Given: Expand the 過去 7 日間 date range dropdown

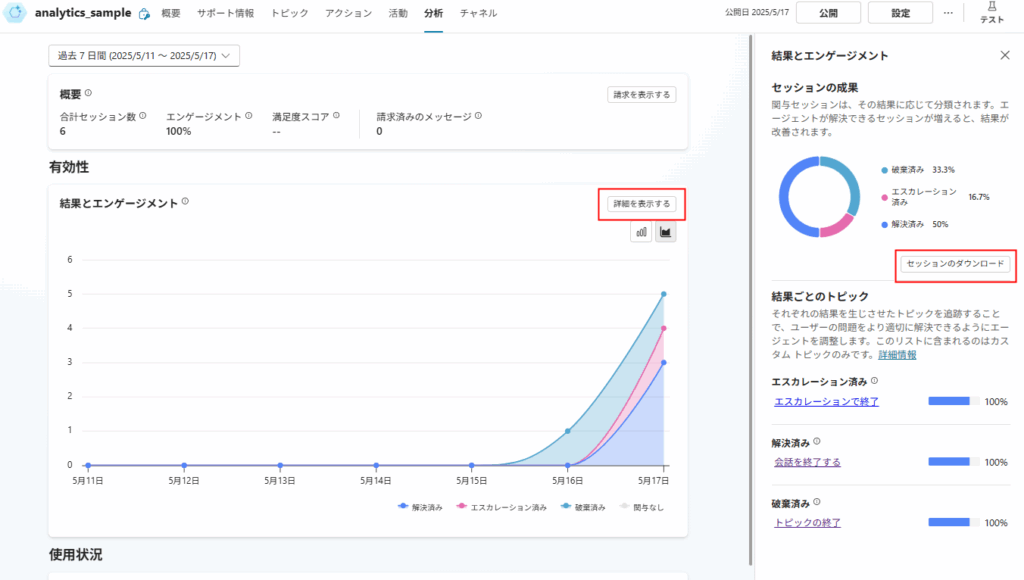Looking at the screenshot, I should [144, 56].
